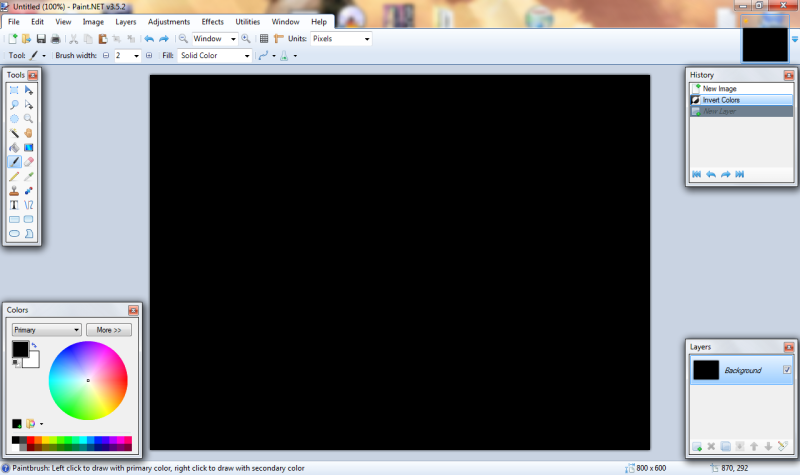The image size is (800, 475).
Task: Open the Edit menu
Action: click(37, 22)
